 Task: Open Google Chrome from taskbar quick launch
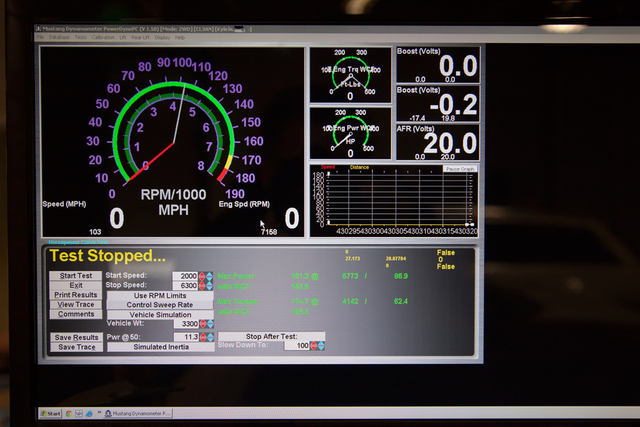(x=69, y=414)
